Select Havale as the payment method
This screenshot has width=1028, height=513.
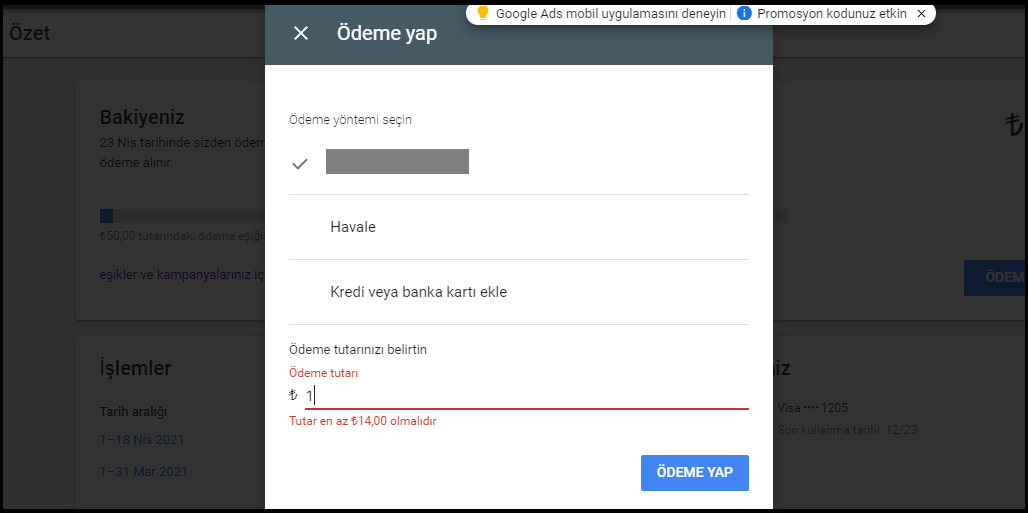click(x=353, y=227)
